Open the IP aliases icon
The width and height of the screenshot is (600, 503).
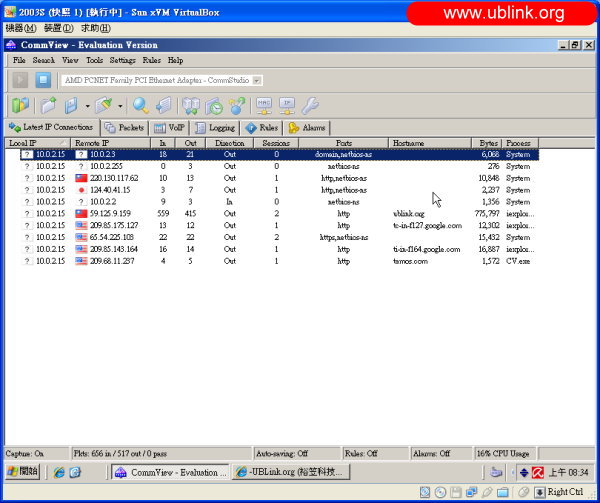(x=287, y=106)
